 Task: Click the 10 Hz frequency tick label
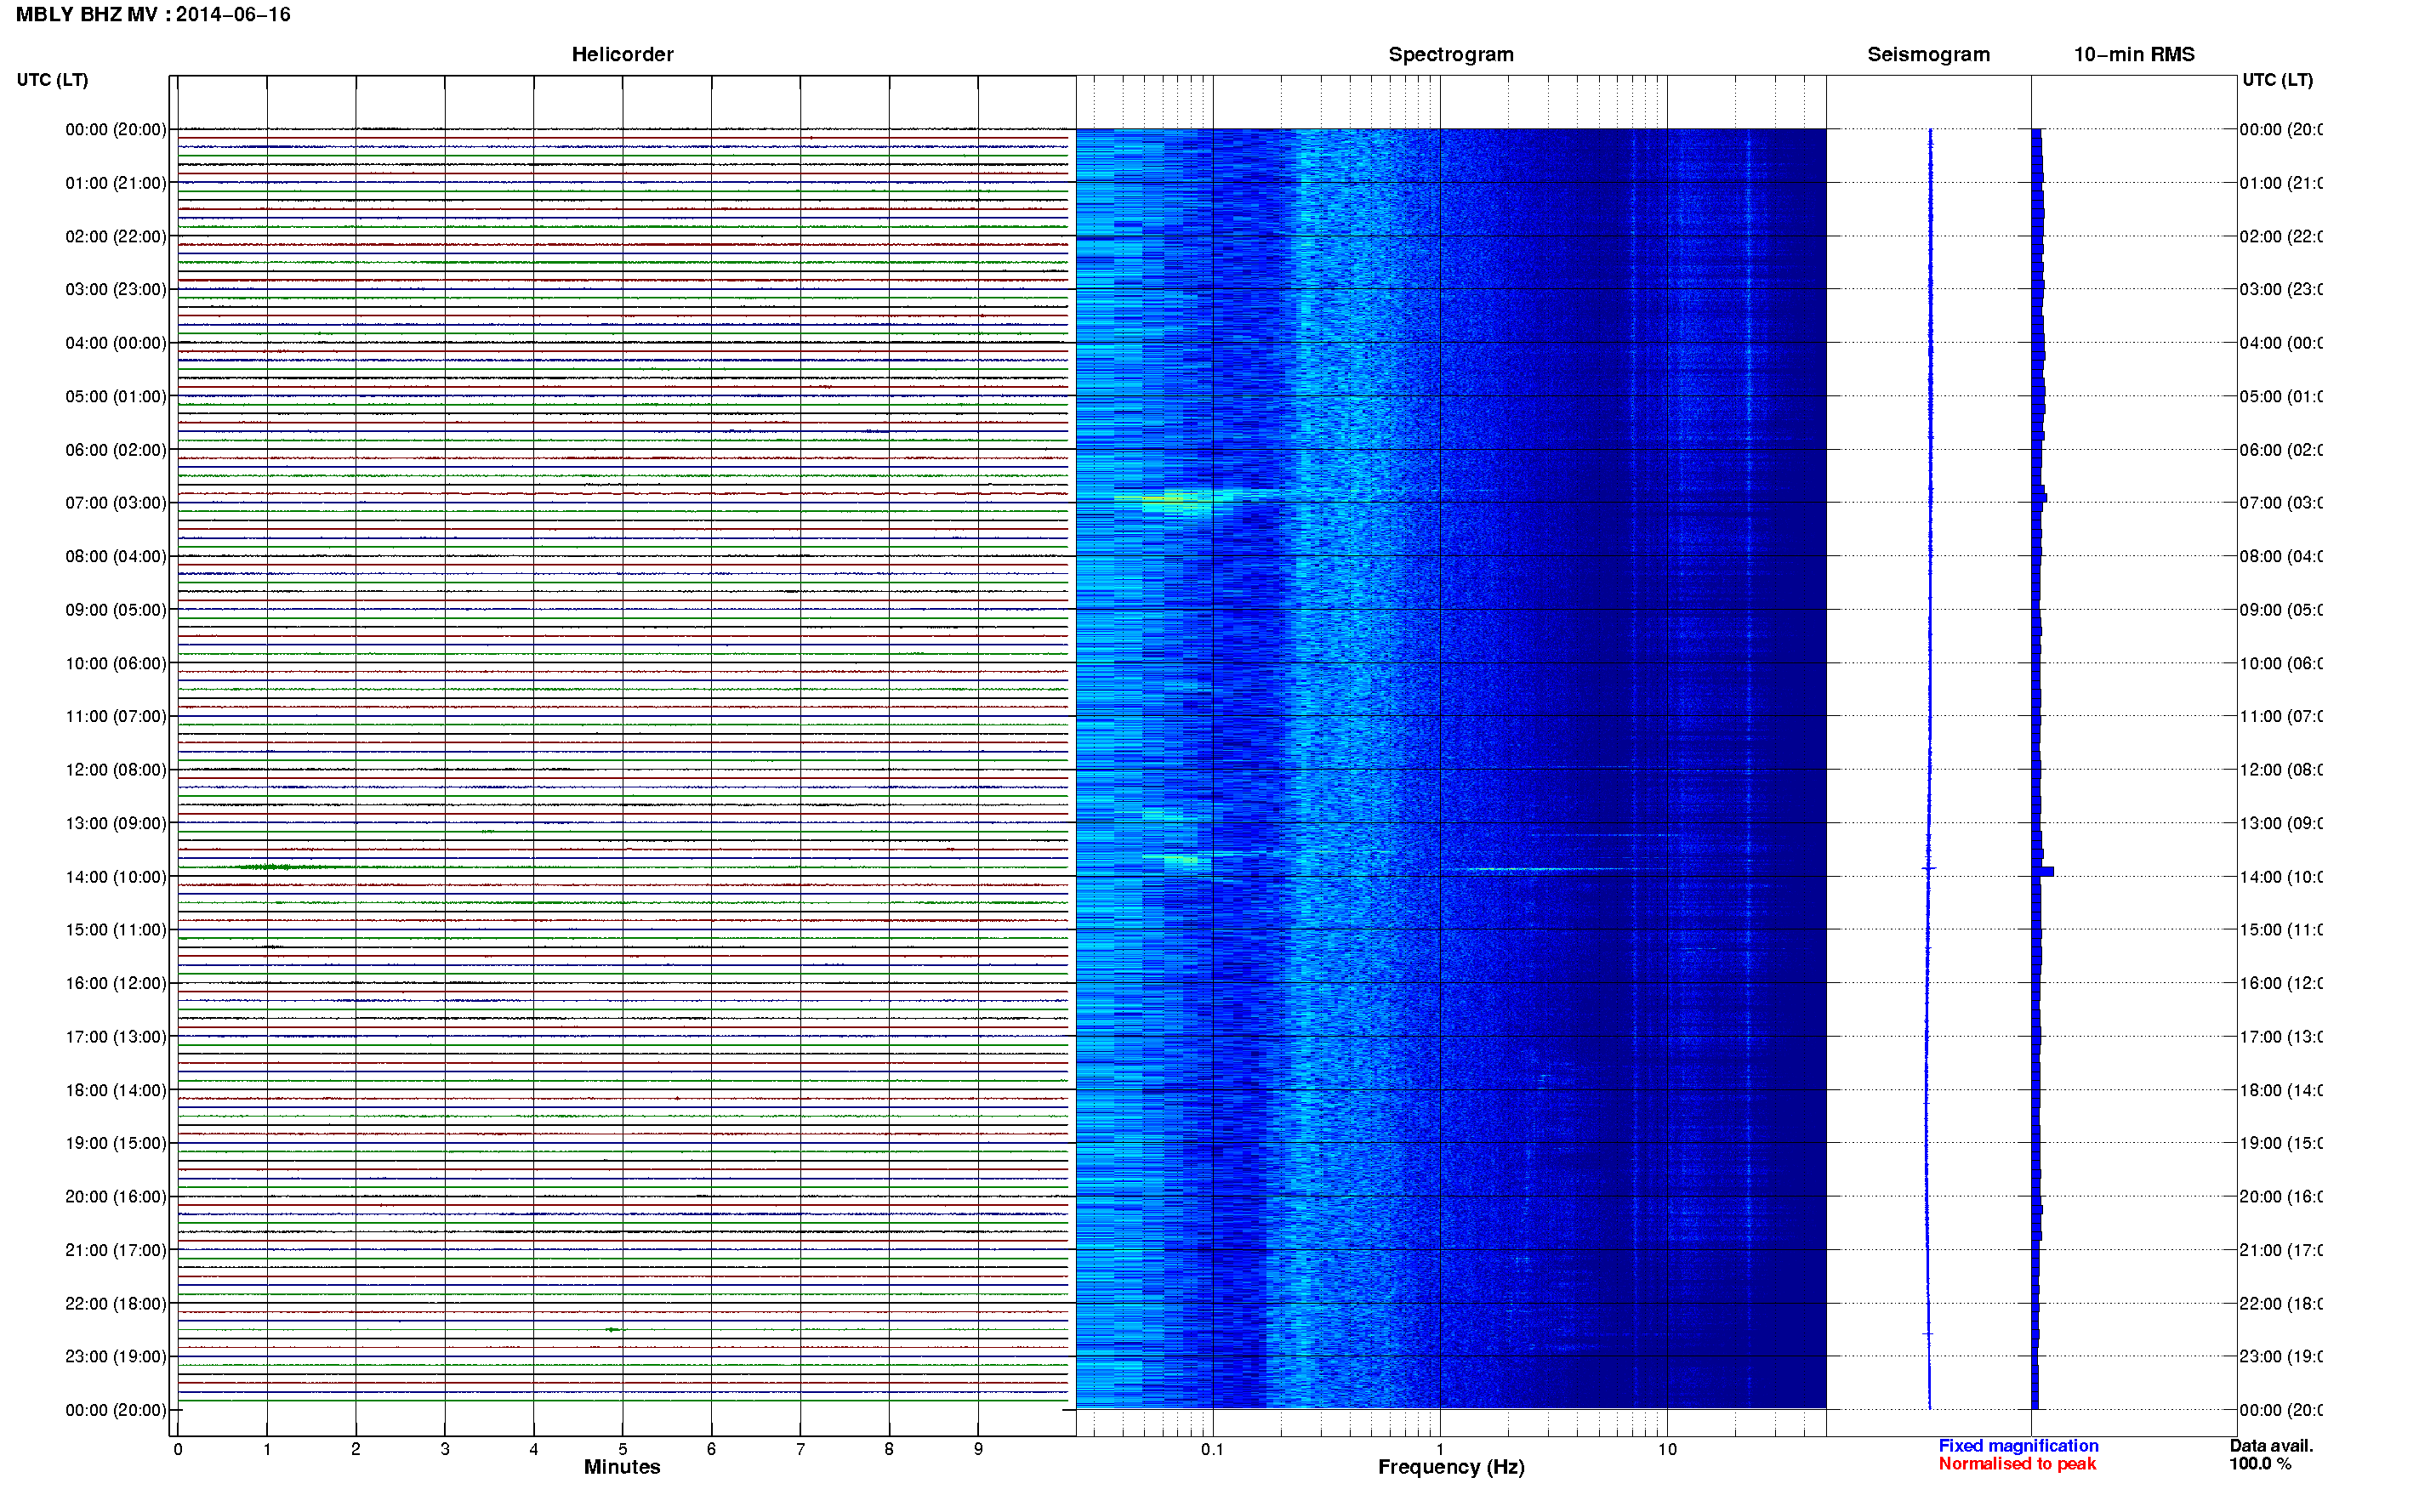pos(1667,1449)
